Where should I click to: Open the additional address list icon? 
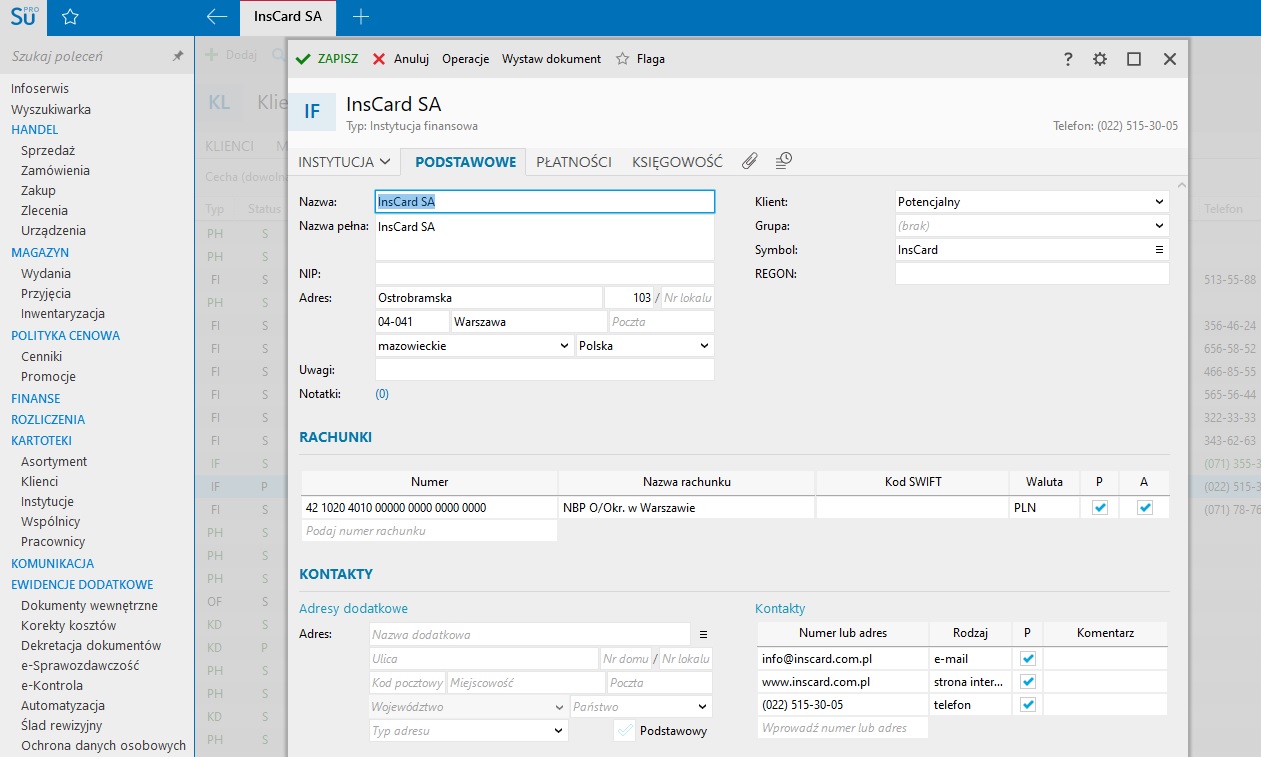coord(703,634)
